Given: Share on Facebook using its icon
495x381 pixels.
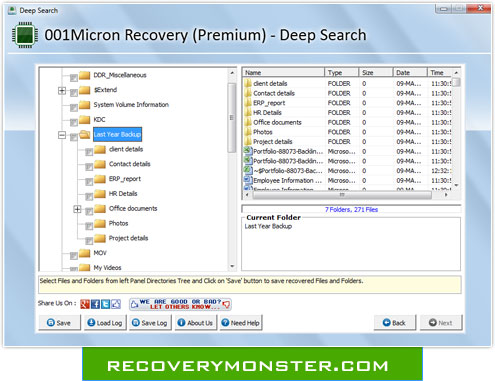Looking at the screenshot, I should (95, 304).
